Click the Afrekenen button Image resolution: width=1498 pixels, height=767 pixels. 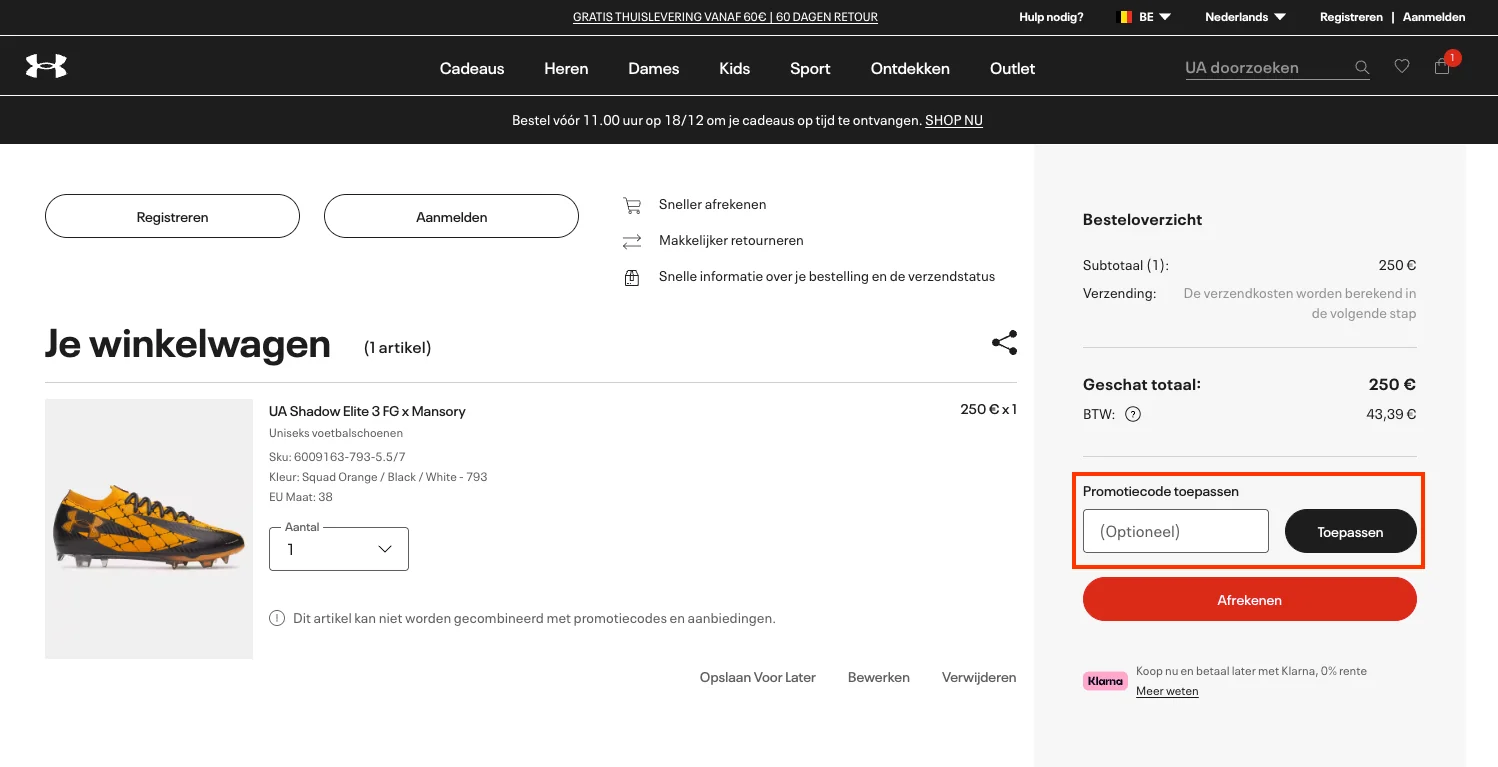1249,599
